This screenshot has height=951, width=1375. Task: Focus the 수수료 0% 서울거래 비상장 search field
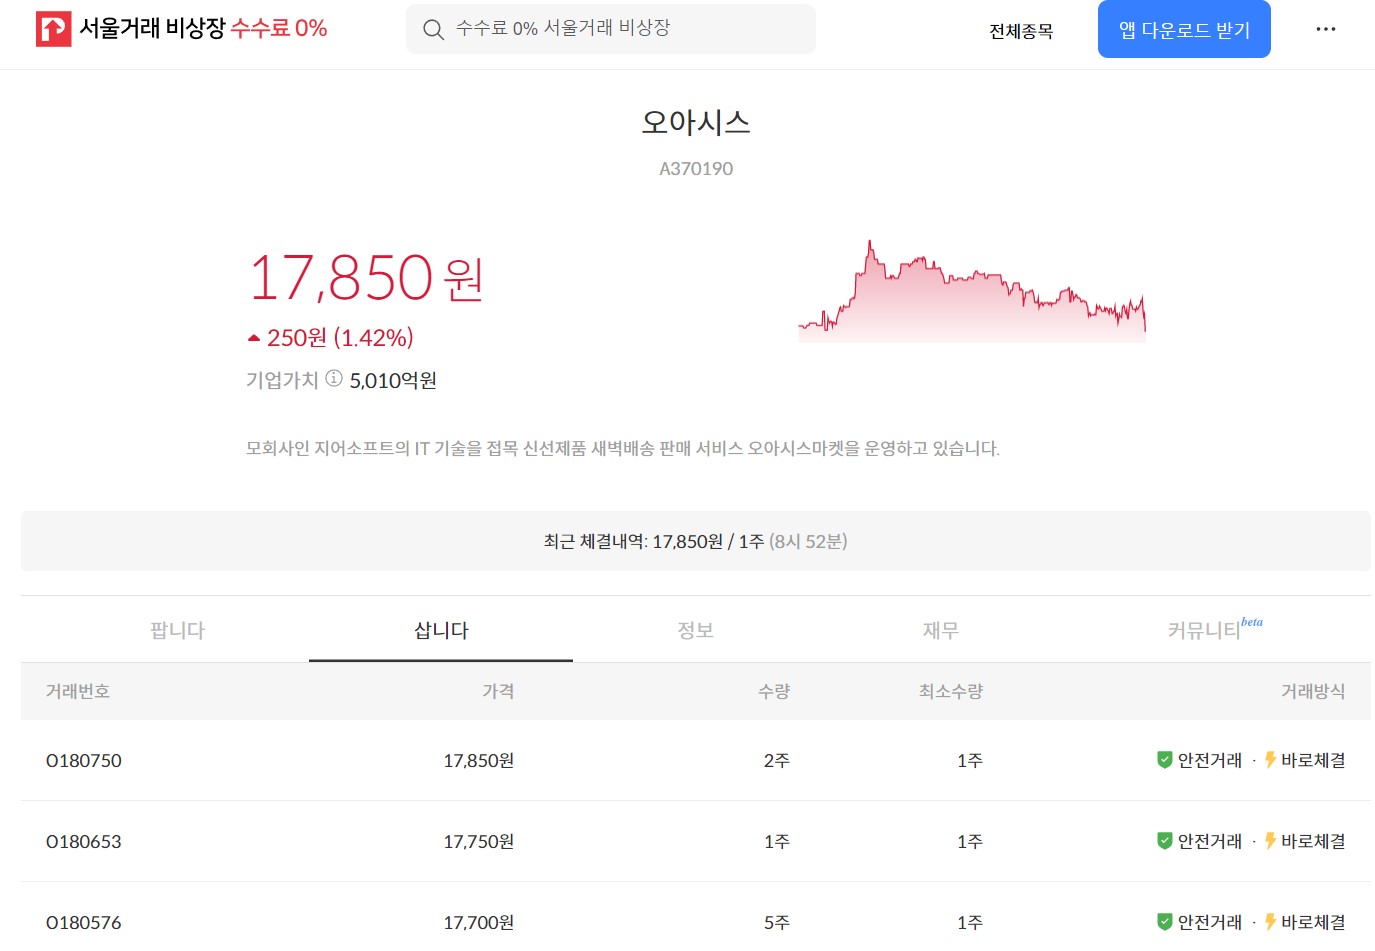(611, 29)
